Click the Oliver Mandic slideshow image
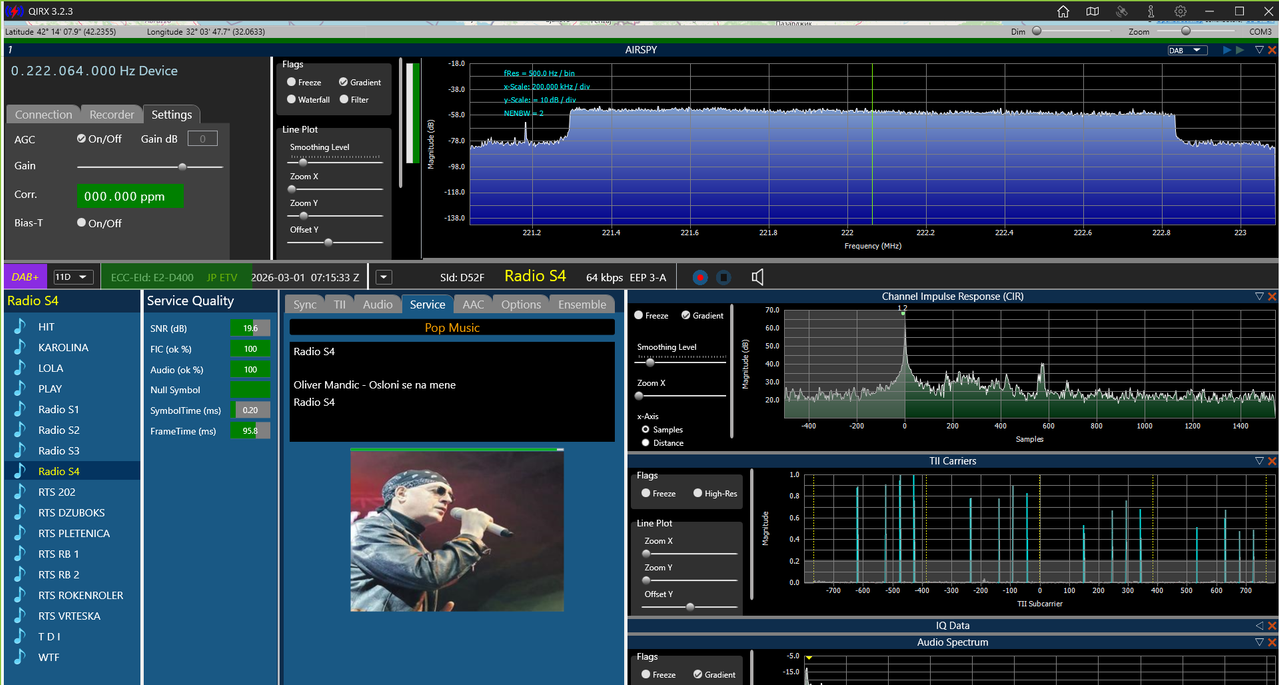This screenshot has height=685, width=1279. 457,530
